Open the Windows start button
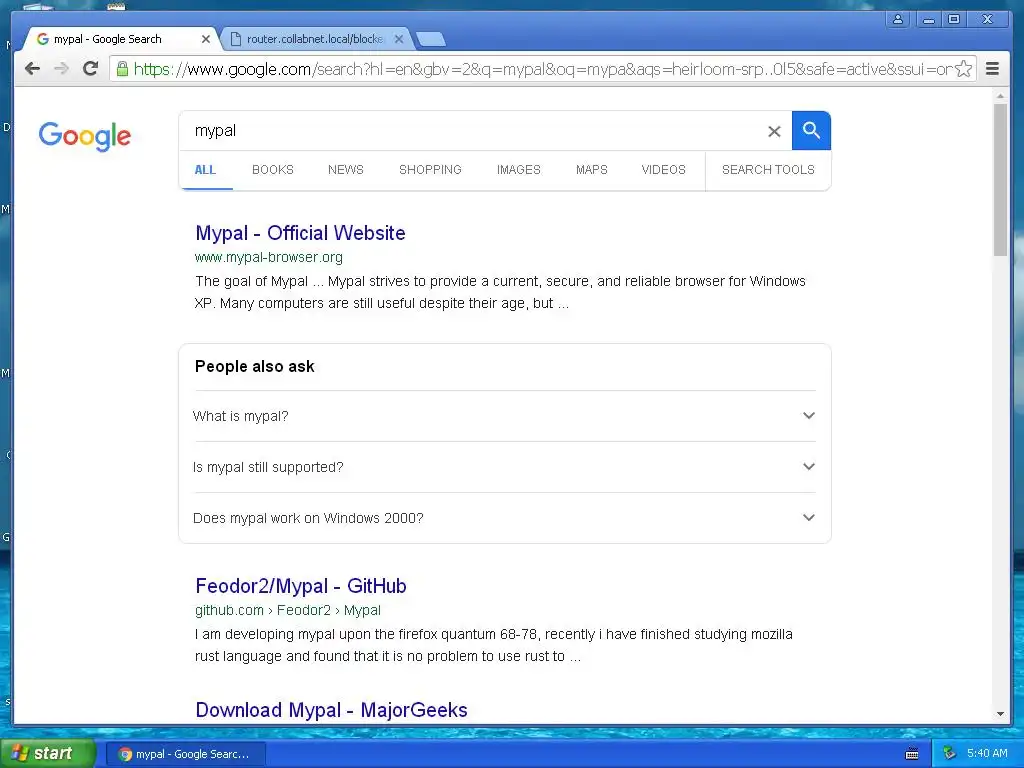The height and width of the screenshot is (768, 1024). pyautogui.click(x=46, y=753)
